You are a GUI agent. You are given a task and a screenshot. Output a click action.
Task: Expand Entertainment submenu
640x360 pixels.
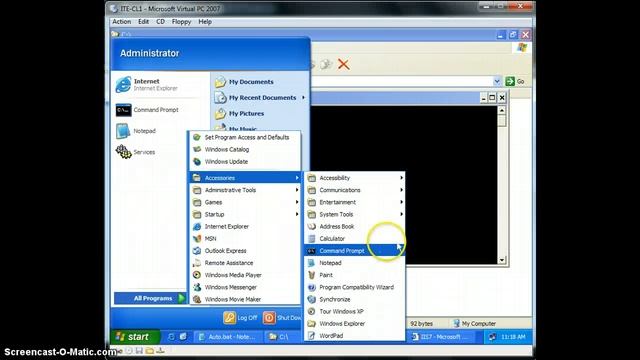[x=355, y=202]
